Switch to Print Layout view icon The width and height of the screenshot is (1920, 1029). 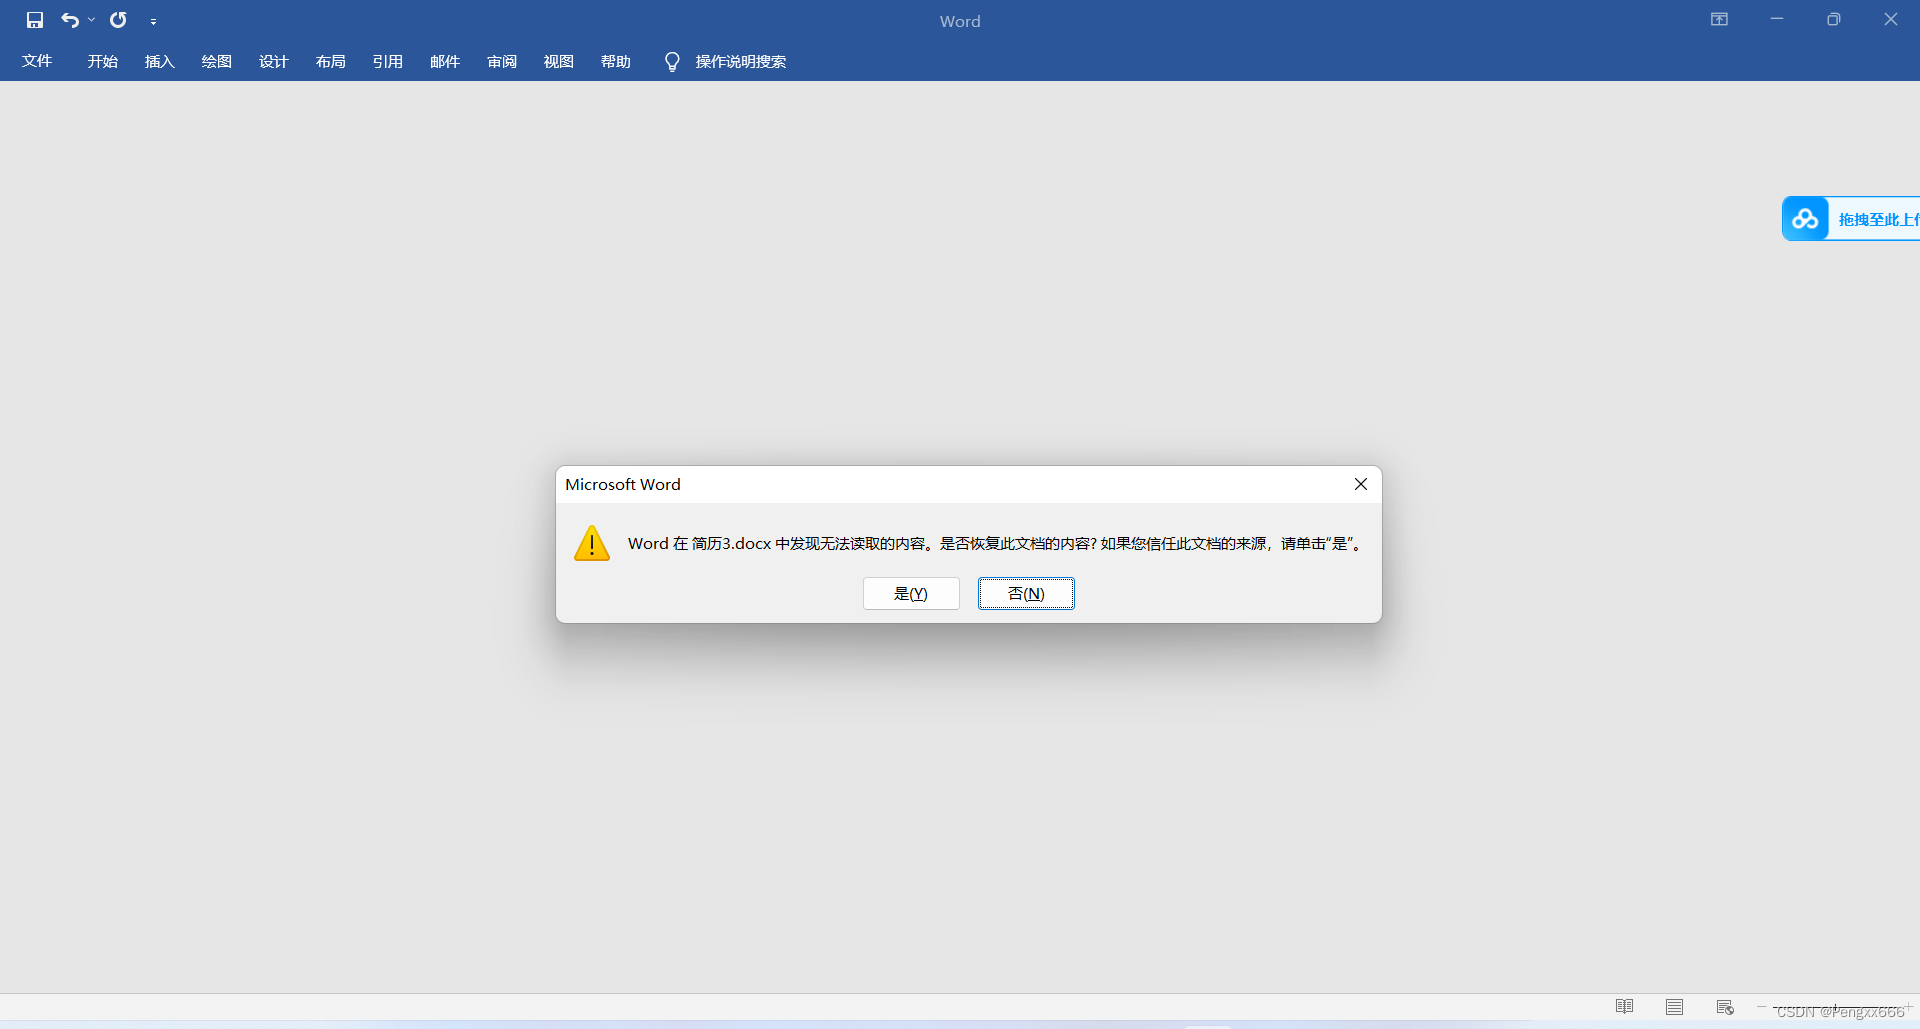[1675, 1007]
